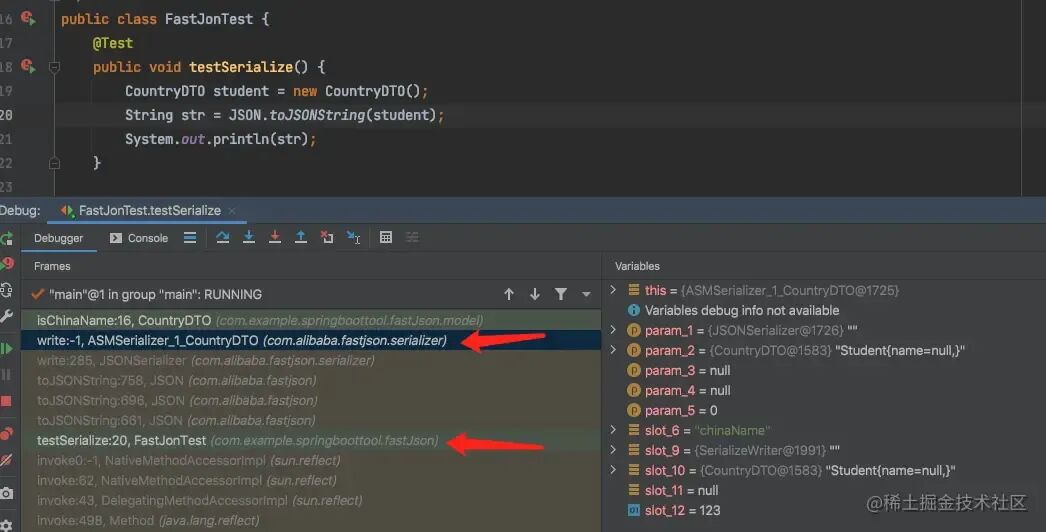Open the thread selector dropdown arrow
The image size is (1046, 532).
(x=586, y=294)
